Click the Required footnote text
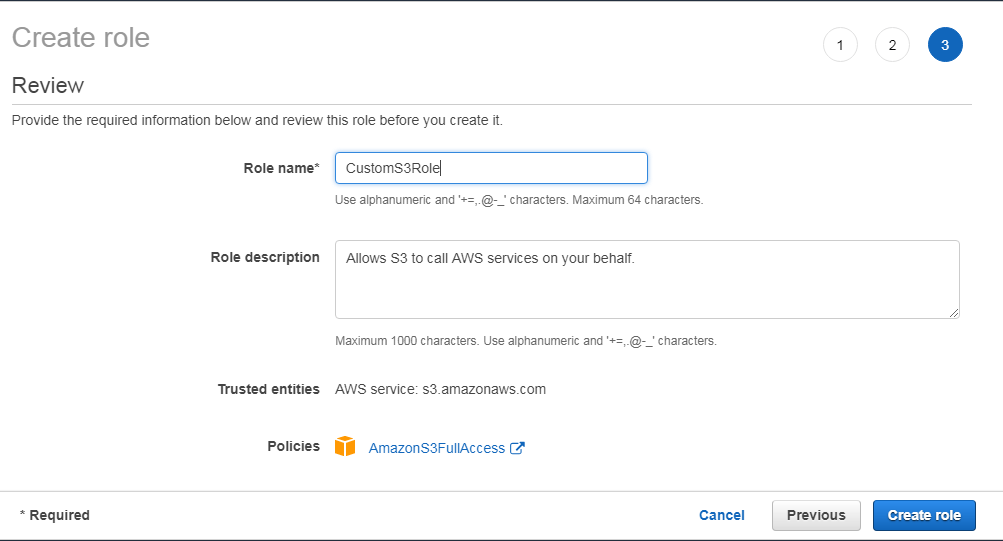 click(x=54, y=515)
